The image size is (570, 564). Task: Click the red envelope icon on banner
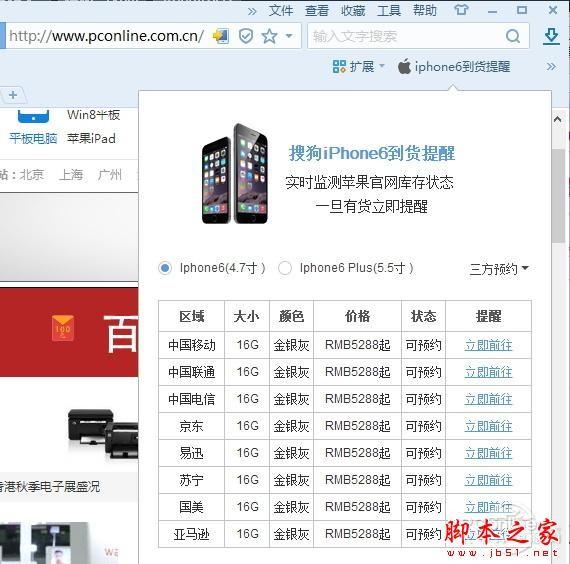tap(63, 328)
